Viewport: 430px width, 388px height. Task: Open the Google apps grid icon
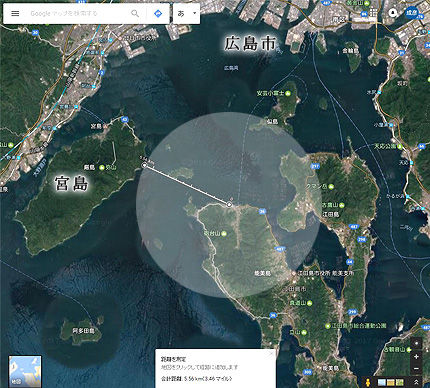(x=373, y=13)
